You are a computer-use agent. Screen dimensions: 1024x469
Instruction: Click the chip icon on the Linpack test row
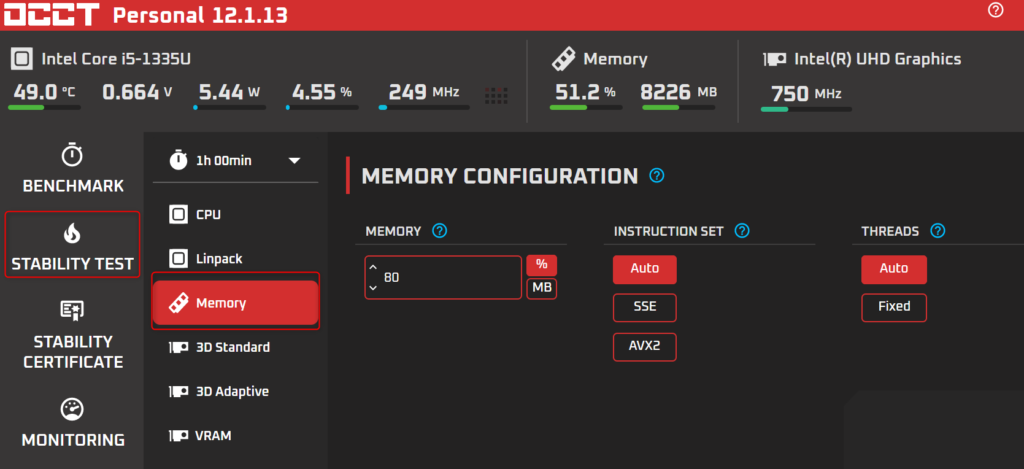click(x=178, y=259)
